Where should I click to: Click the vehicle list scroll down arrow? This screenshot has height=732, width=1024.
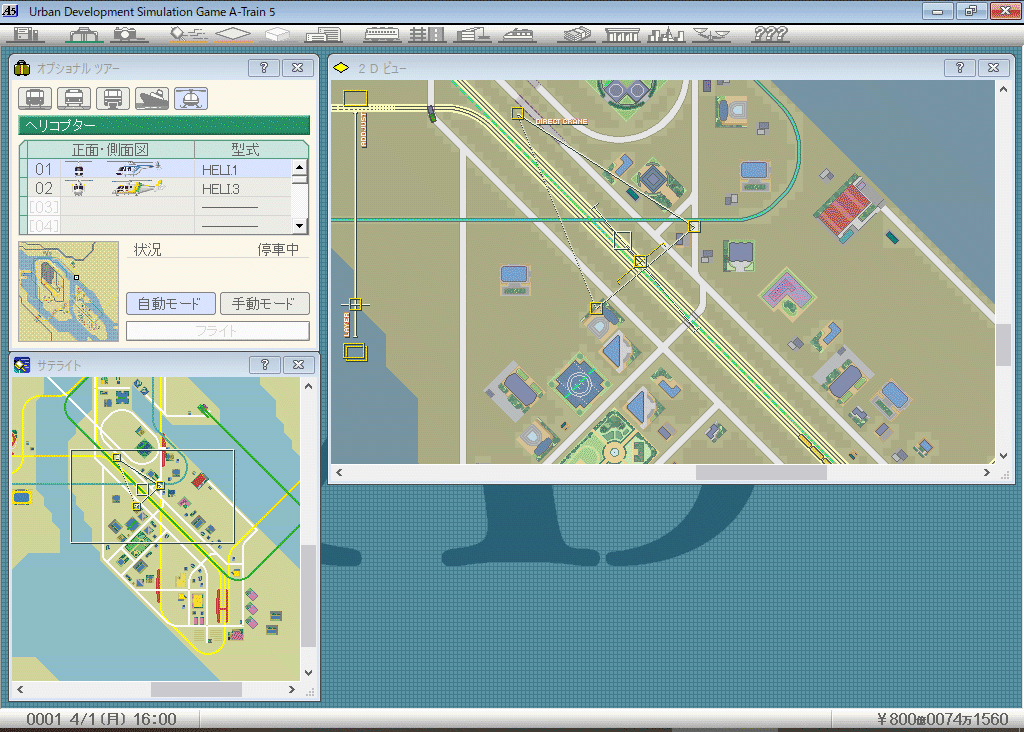coord(299,226)
